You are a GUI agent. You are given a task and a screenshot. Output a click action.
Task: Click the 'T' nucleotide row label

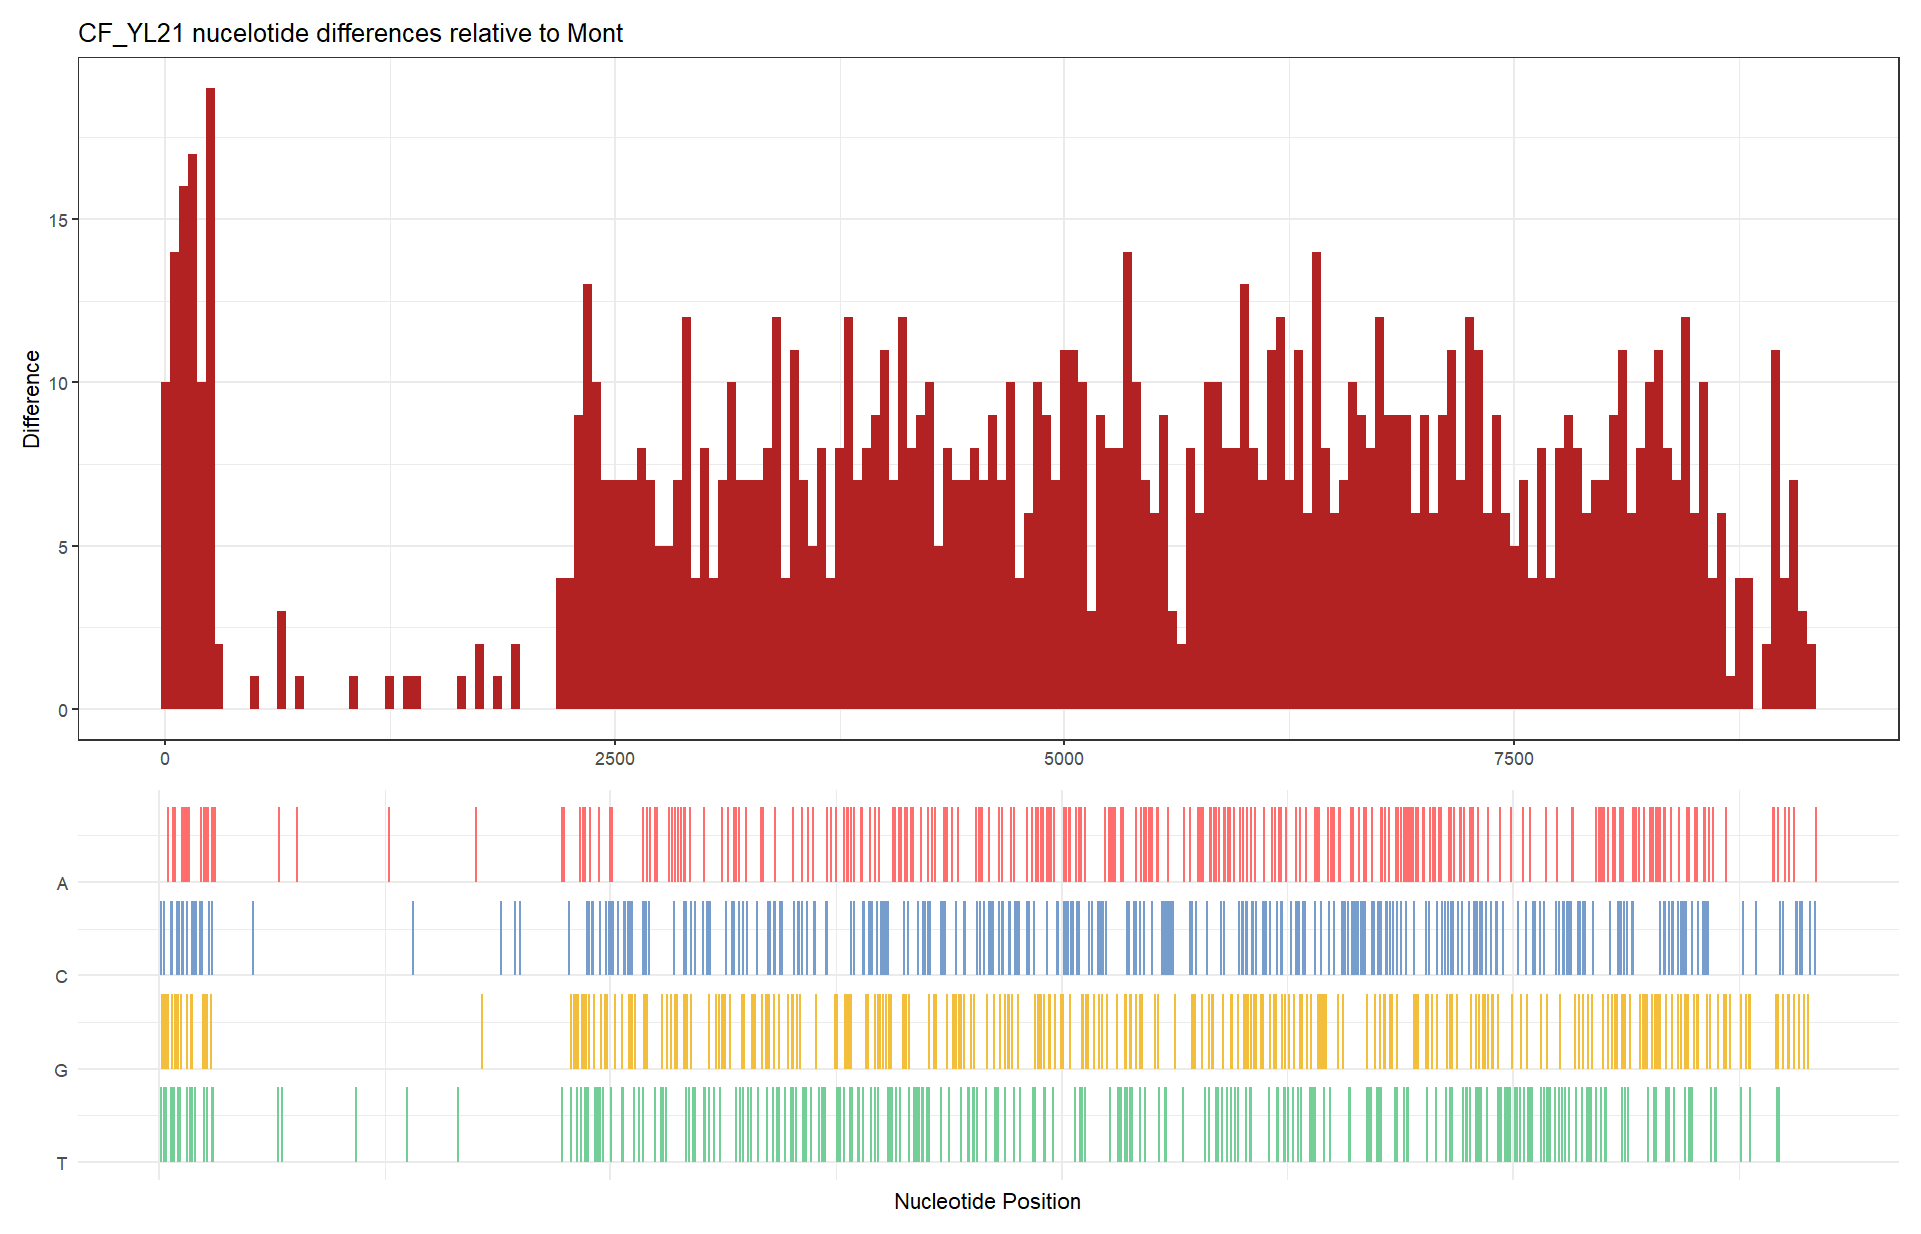[x=62, y=1164]
